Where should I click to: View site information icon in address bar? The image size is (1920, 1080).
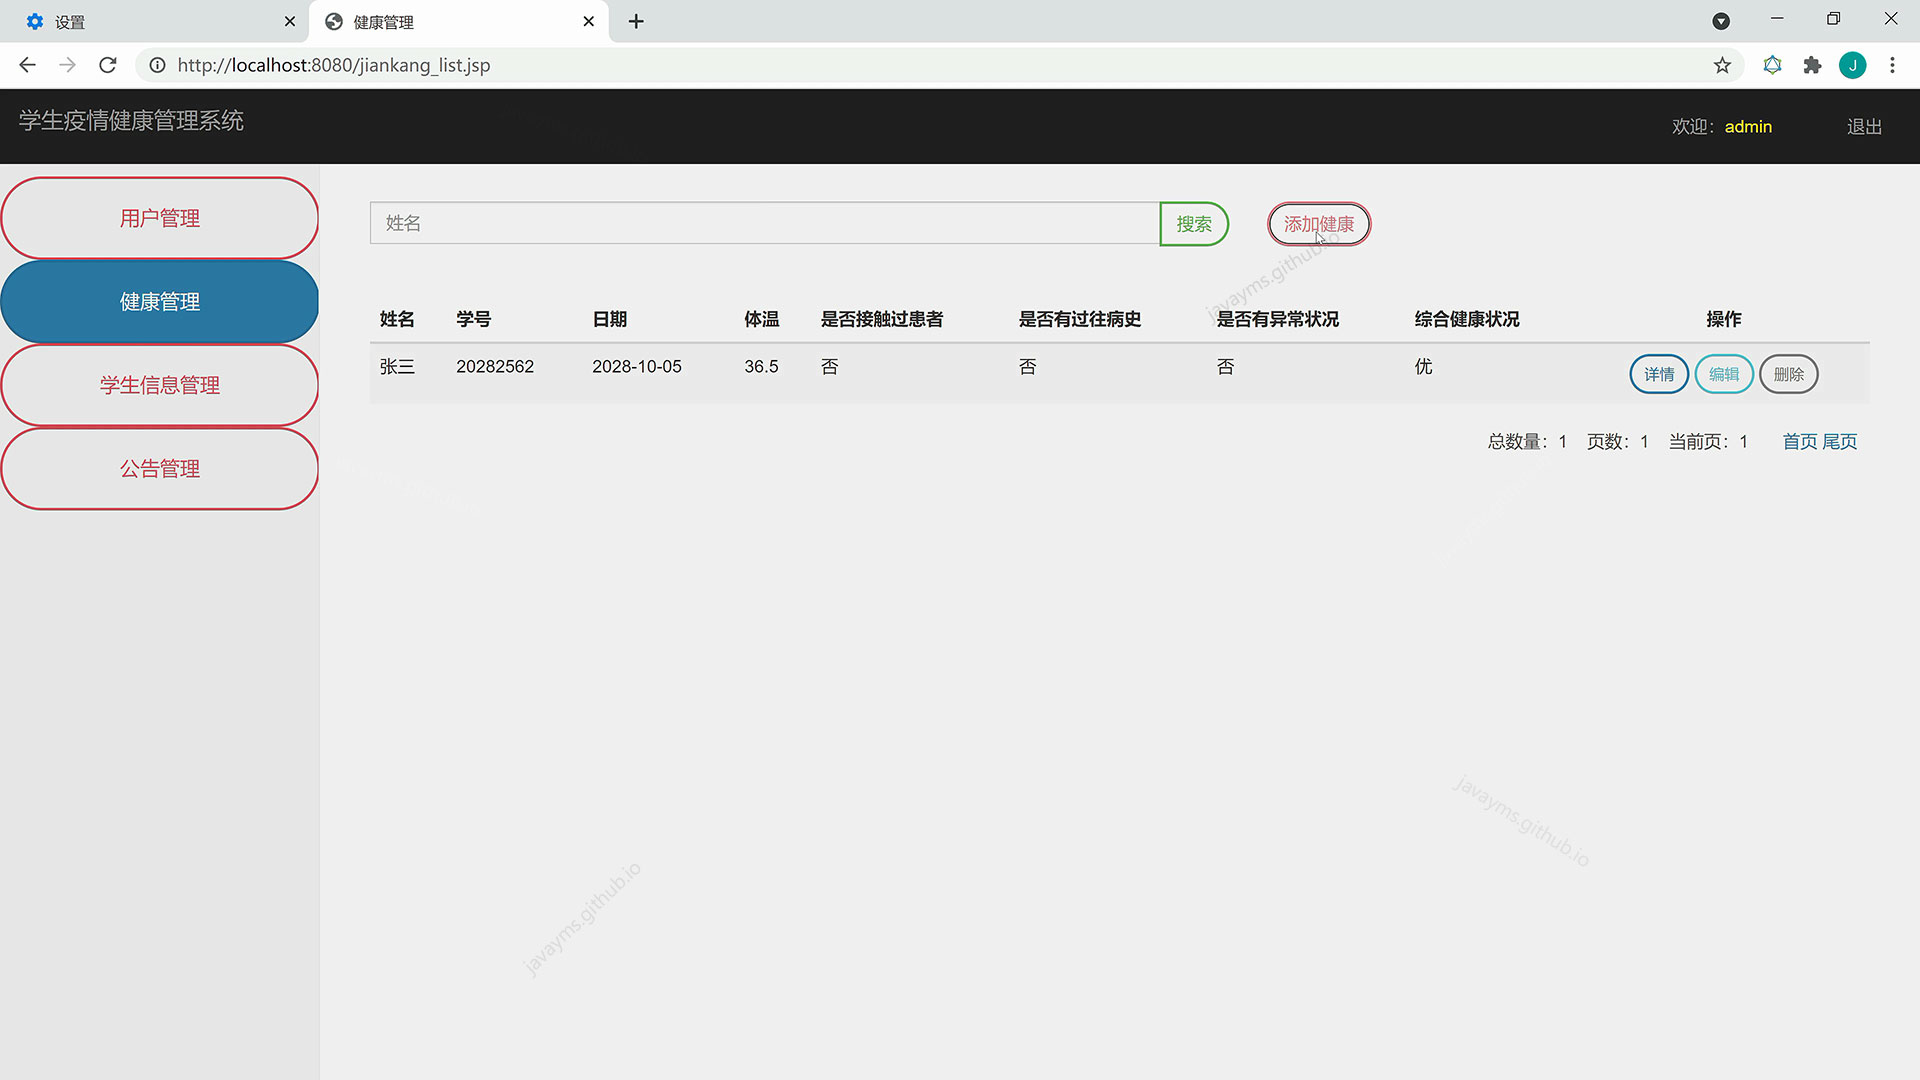click(x=157, y=65)
